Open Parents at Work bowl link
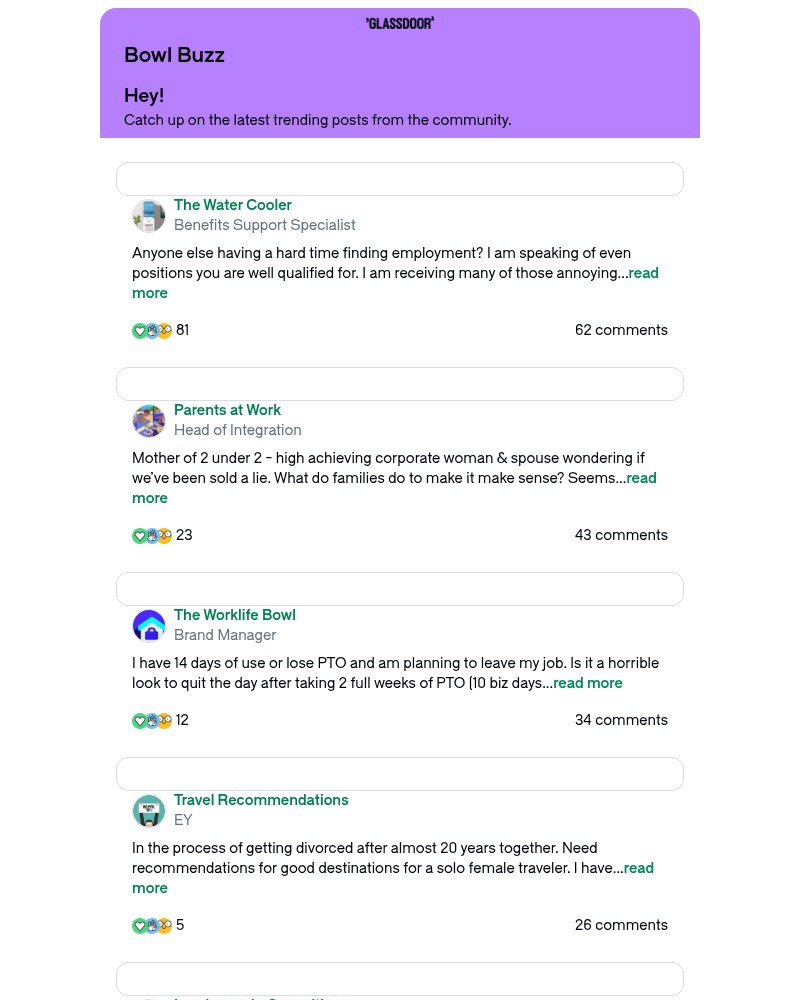Screen dimensions: 800x1000 click(227, 410)
